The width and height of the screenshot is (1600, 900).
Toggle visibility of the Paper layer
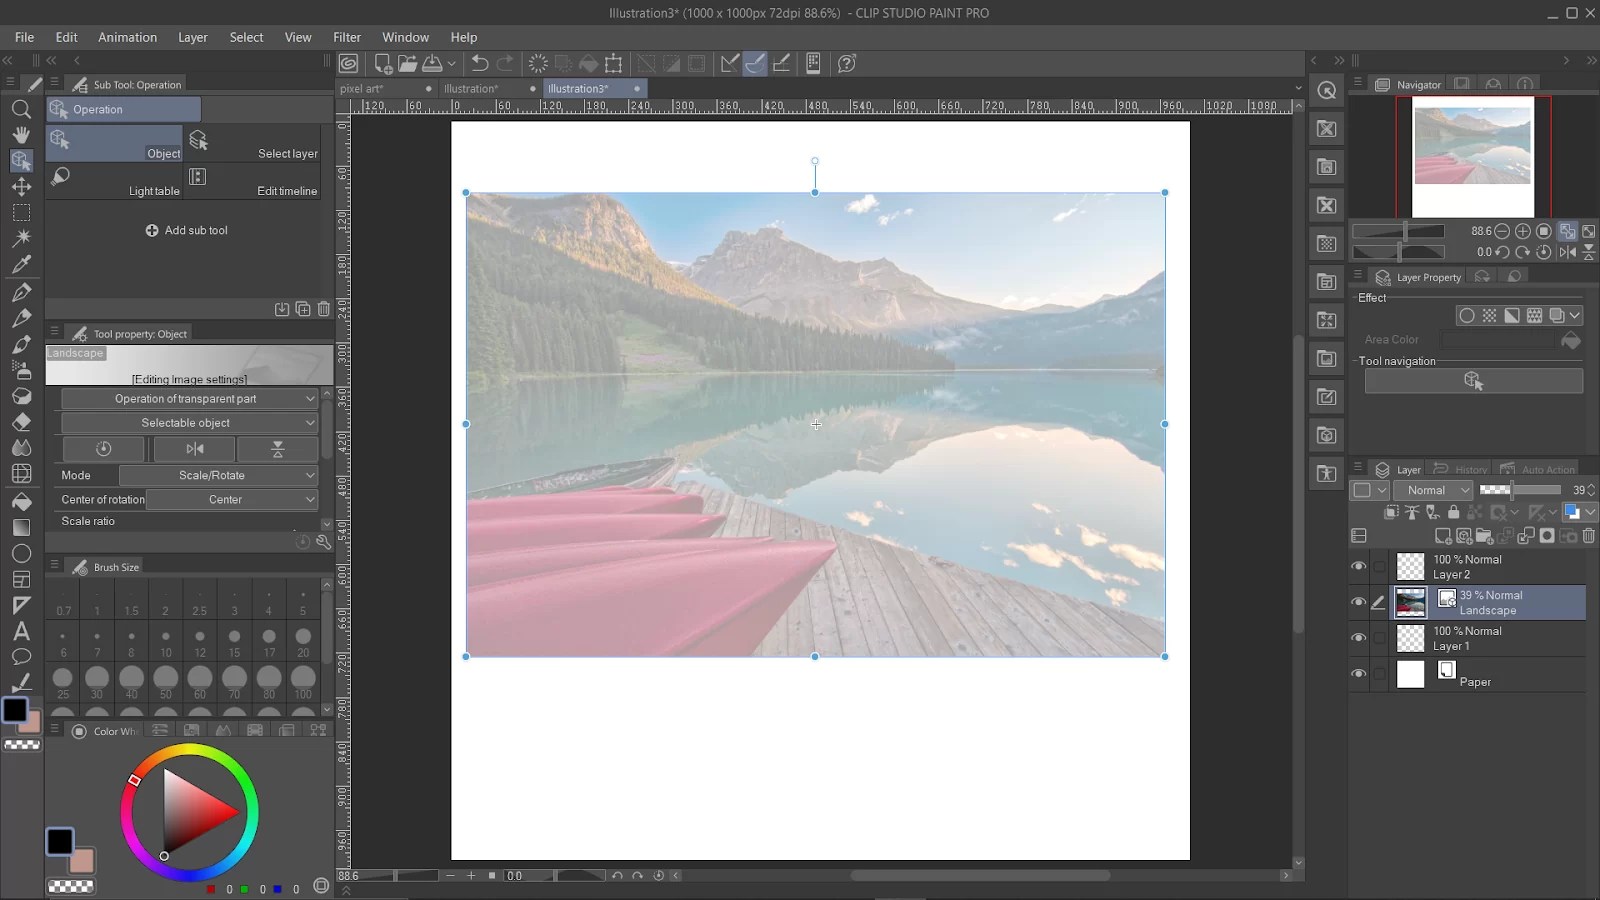coord(1360,674)
